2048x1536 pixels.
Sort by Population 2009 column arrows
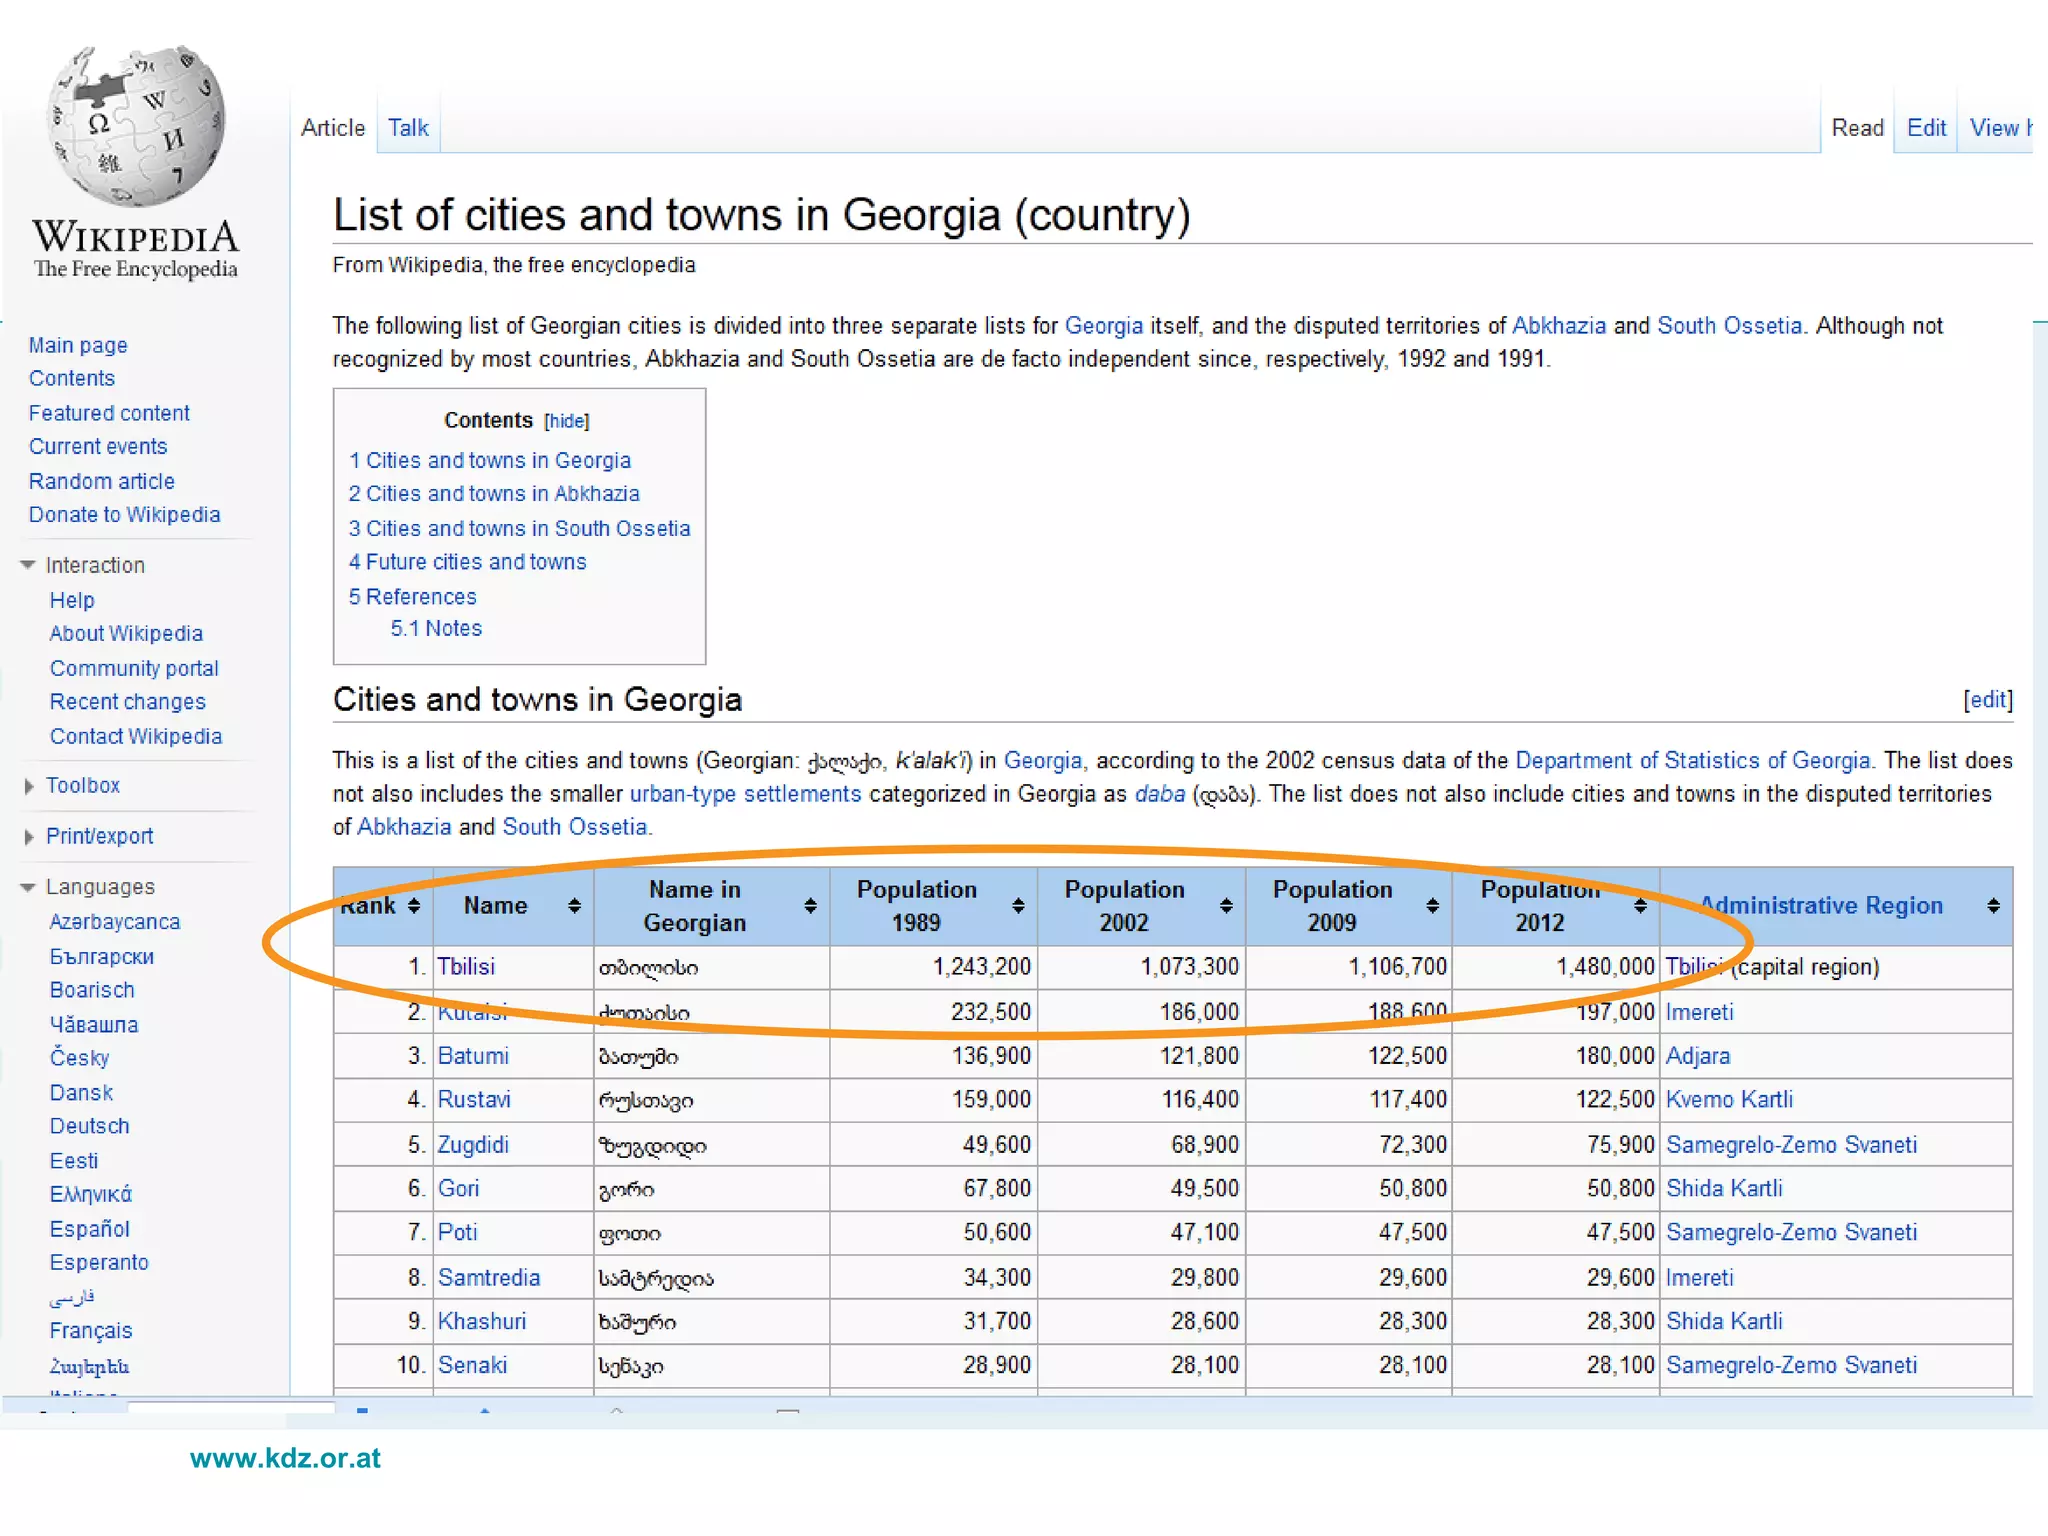[x=1433, y=906]
